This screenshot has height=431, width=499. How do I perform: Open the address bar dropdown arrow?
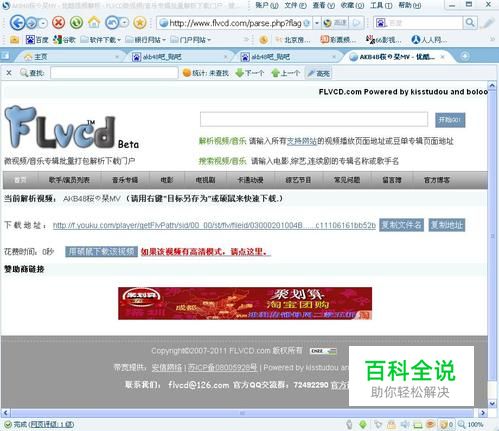click(x=317, y=23)
